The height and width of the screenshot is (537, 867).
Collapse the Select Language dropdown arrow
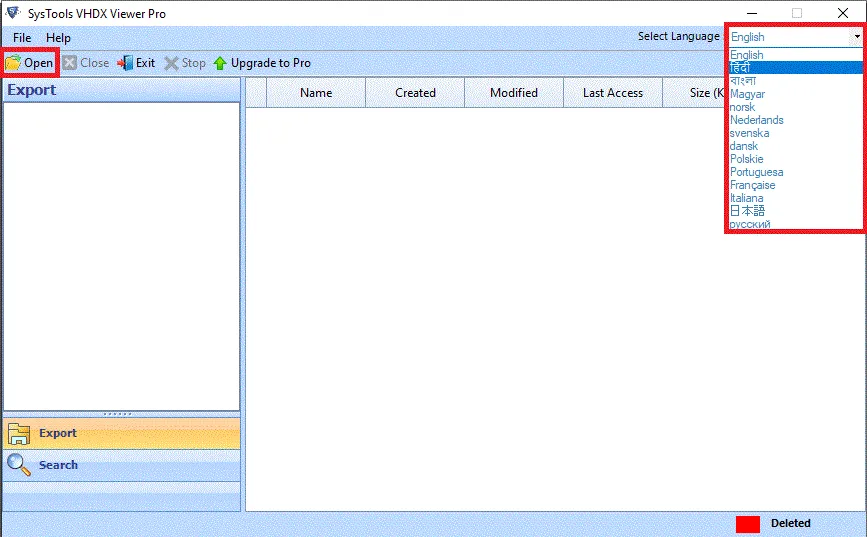[856, 37]
